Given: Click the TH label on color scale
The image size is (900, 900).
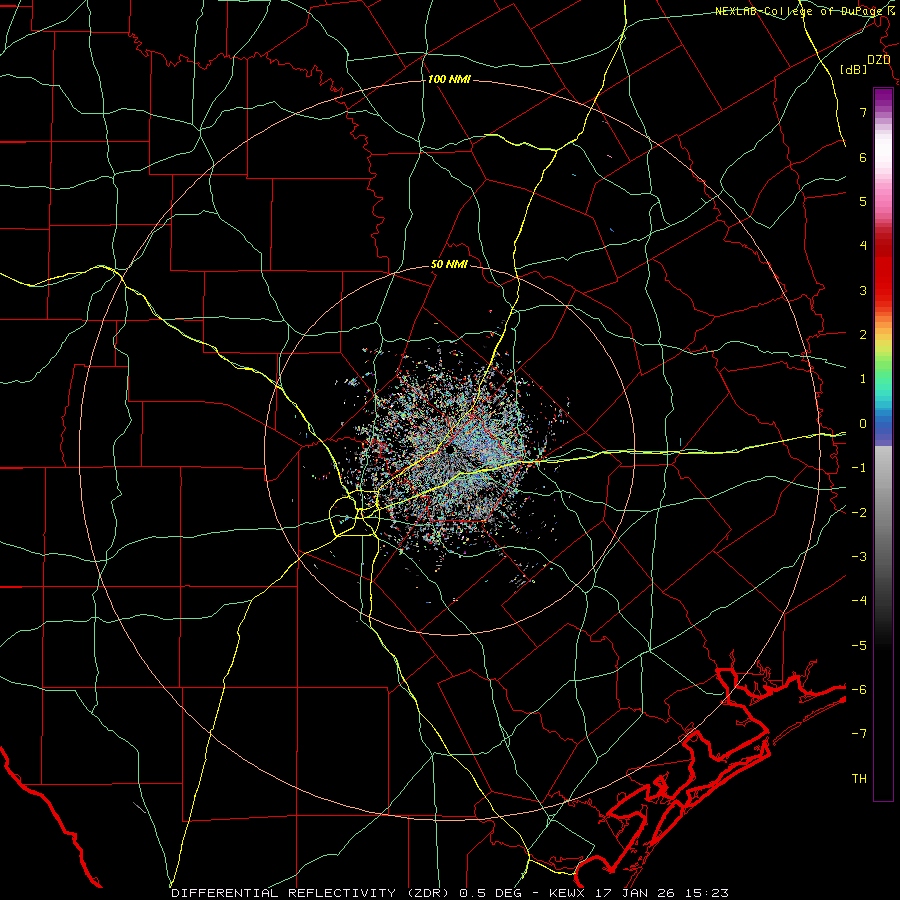Looking at the screenshot, I should tap(859, 779).
